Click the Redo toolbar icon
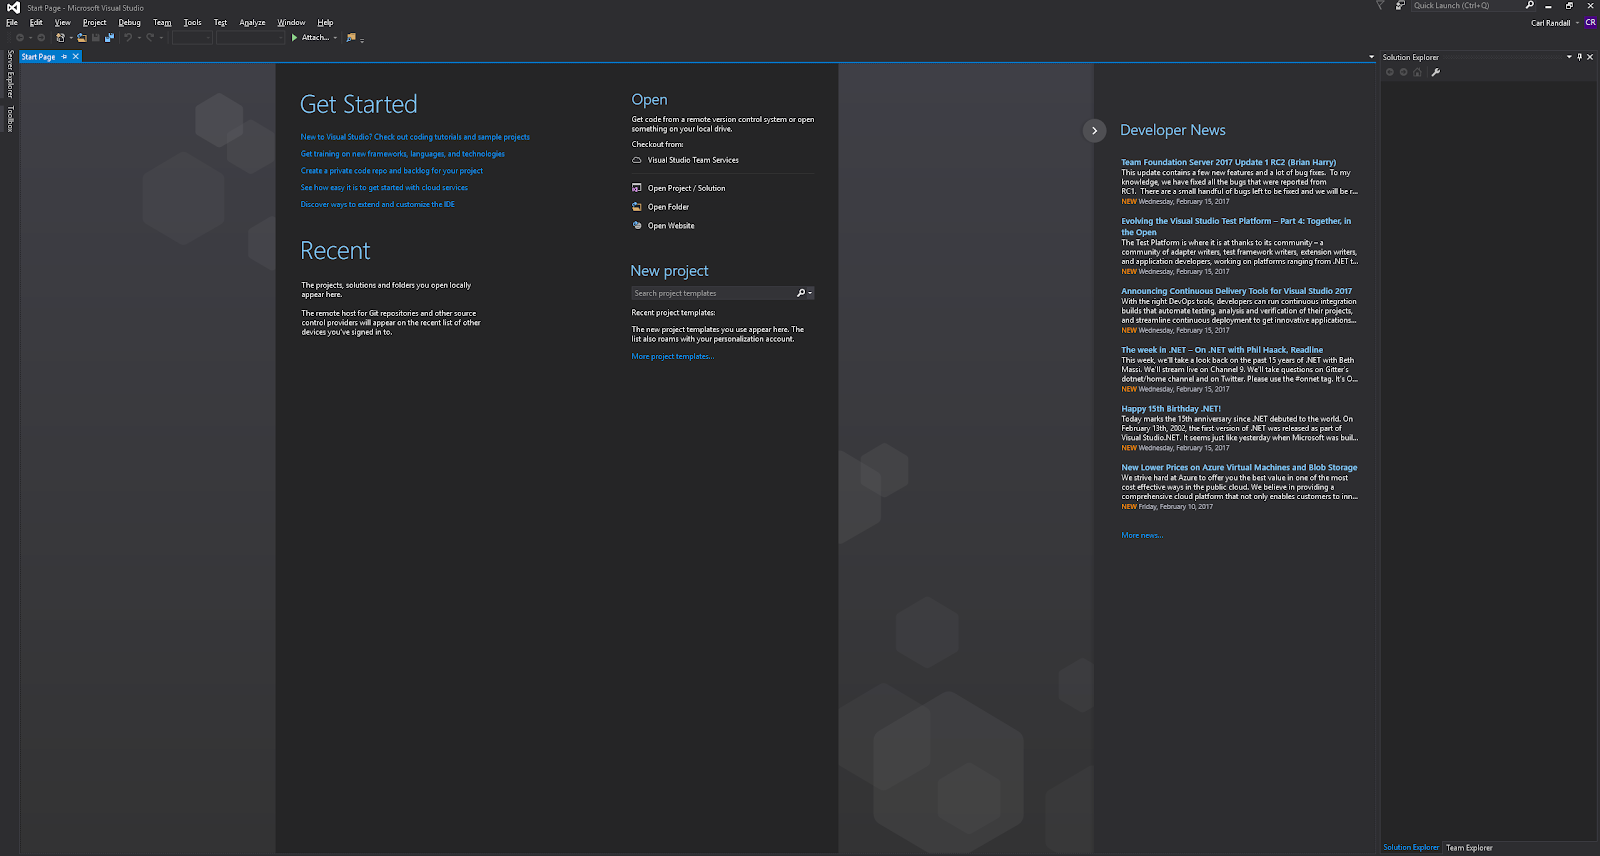 pyautogui.click(x=150, y=38)
